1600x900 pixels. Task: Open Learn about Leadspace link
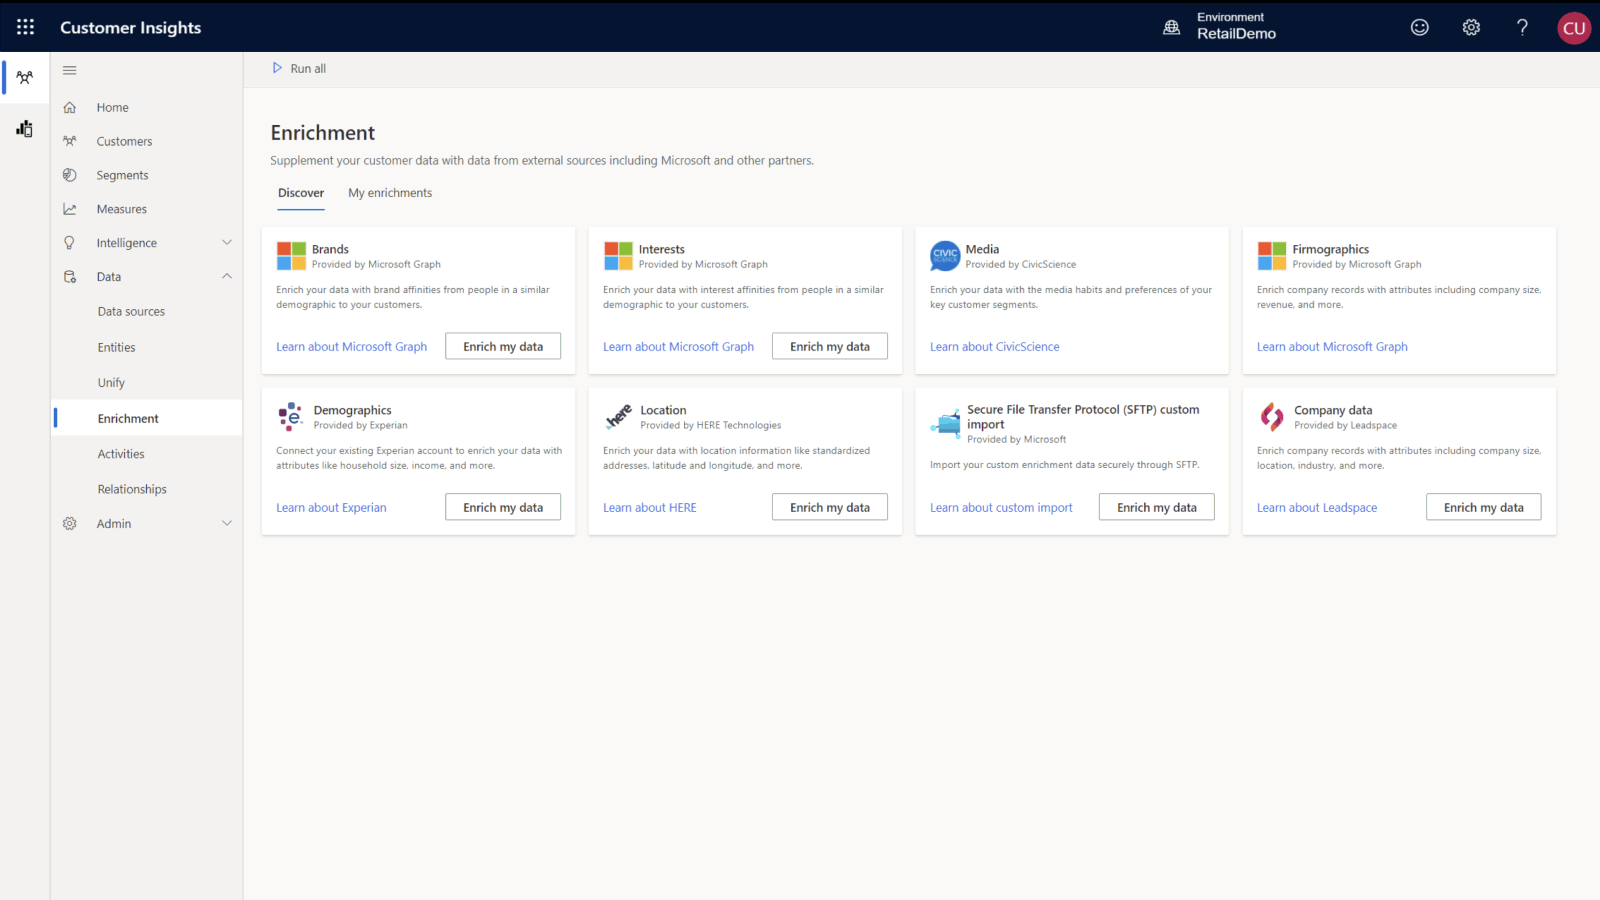(1317, 508)
